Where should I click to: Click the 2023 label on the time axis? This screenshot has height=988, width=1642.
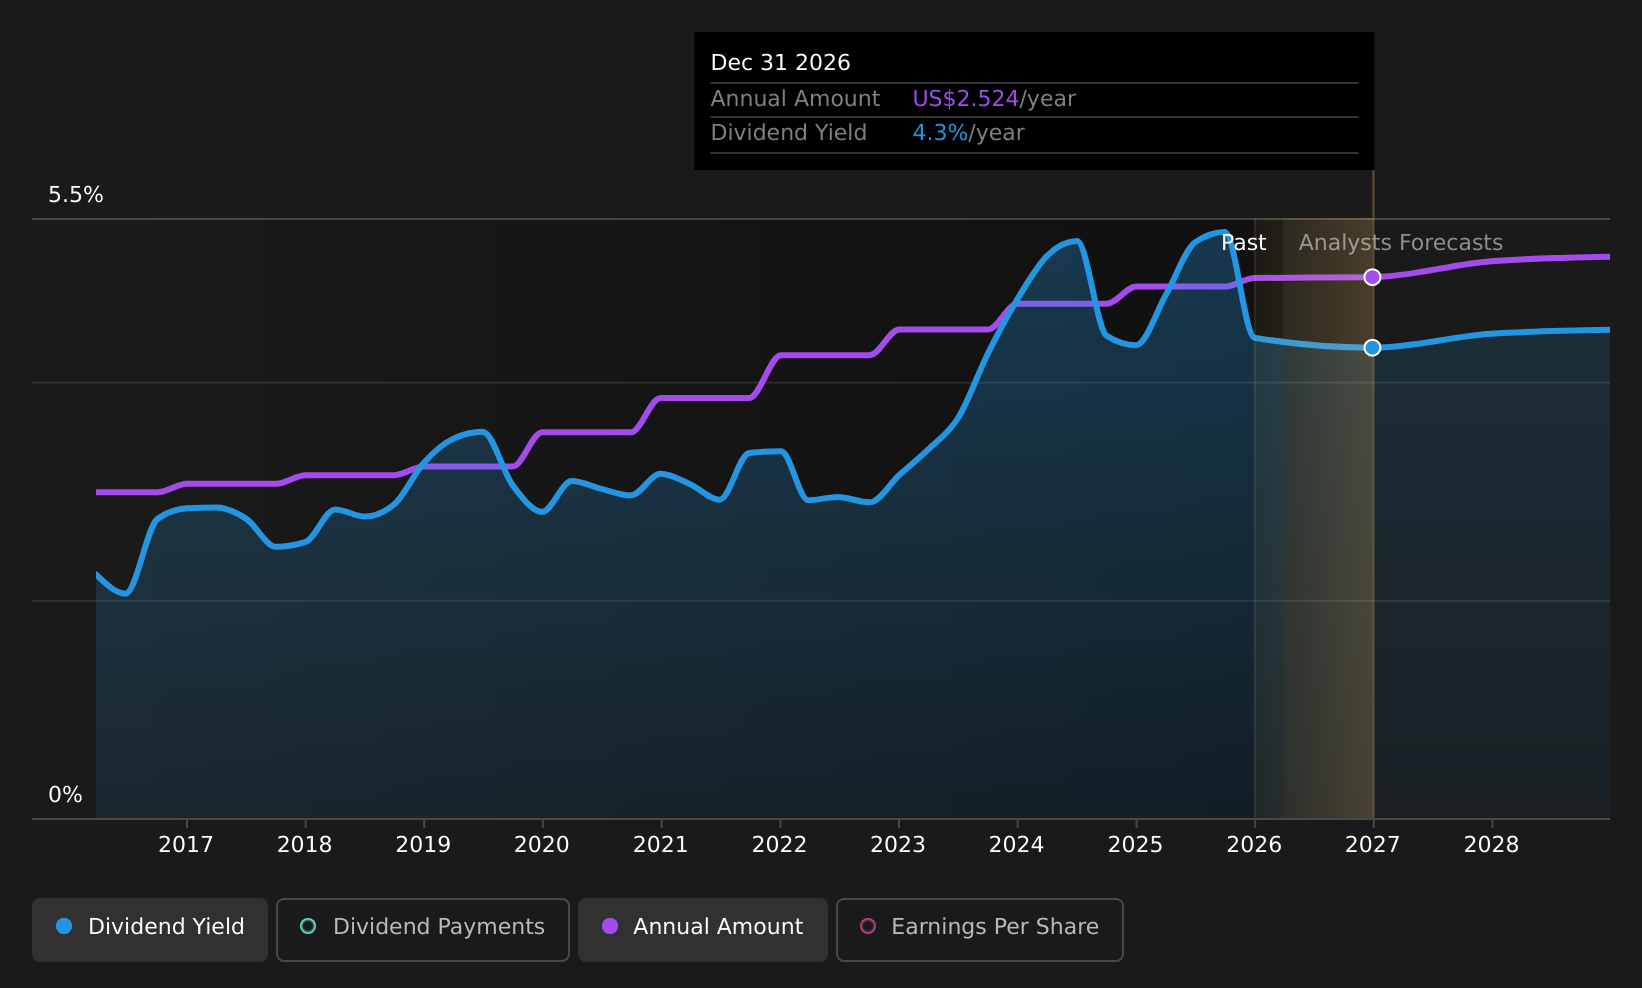(898, 845)
